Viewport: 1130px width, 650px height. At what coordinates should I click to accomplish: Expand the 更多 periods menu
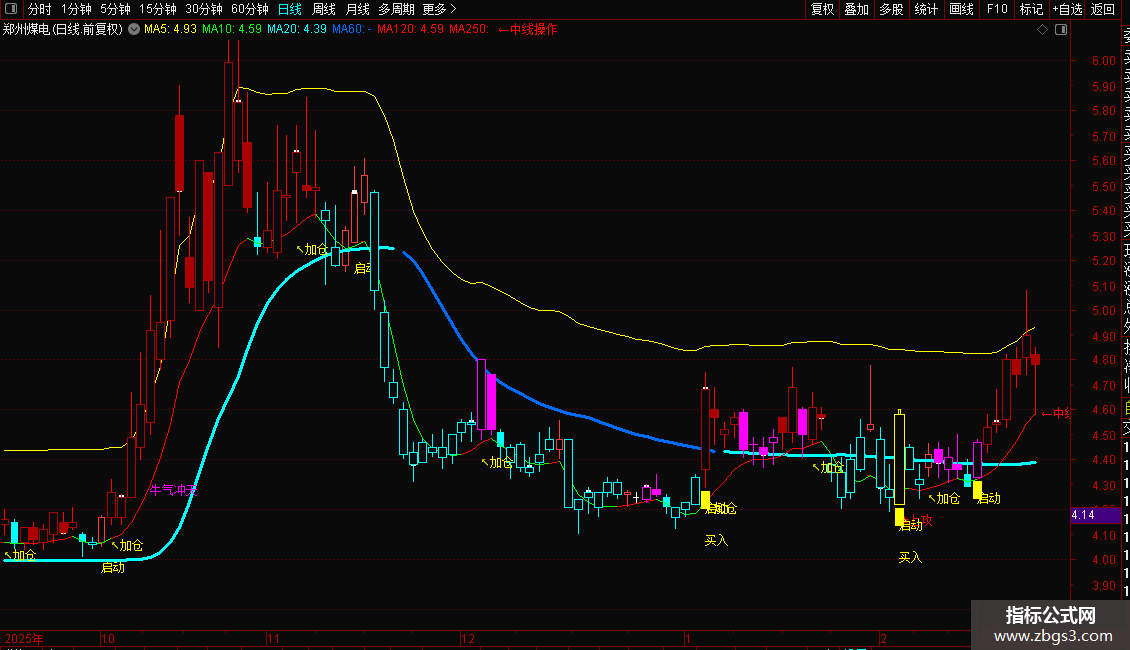[440, 9]
